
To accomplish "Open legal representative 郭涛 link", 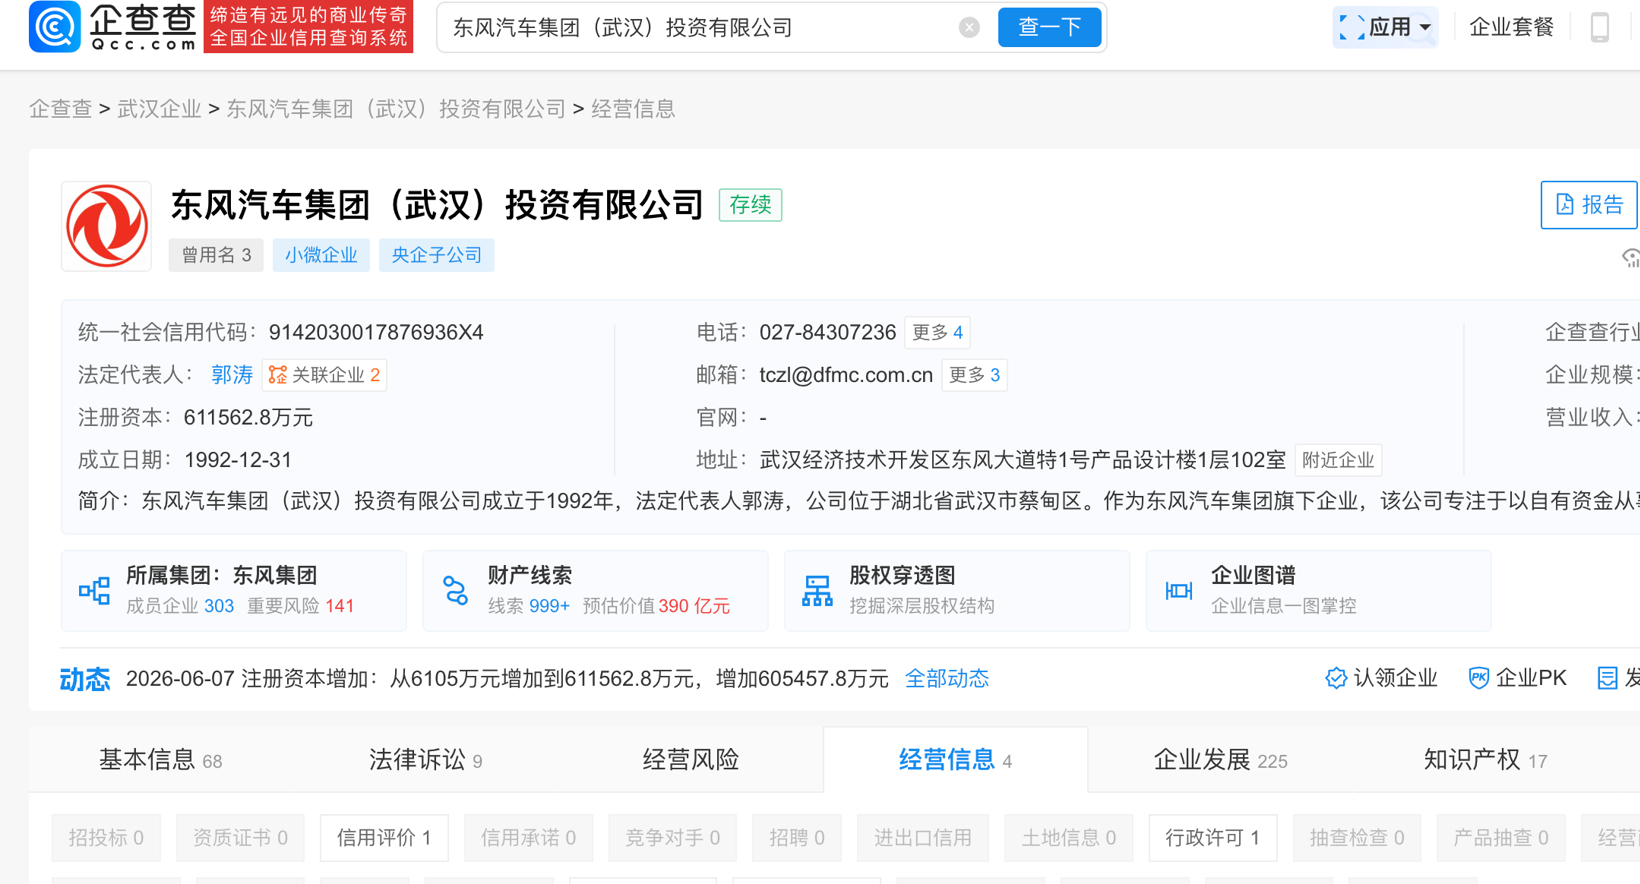I will 232,375.
